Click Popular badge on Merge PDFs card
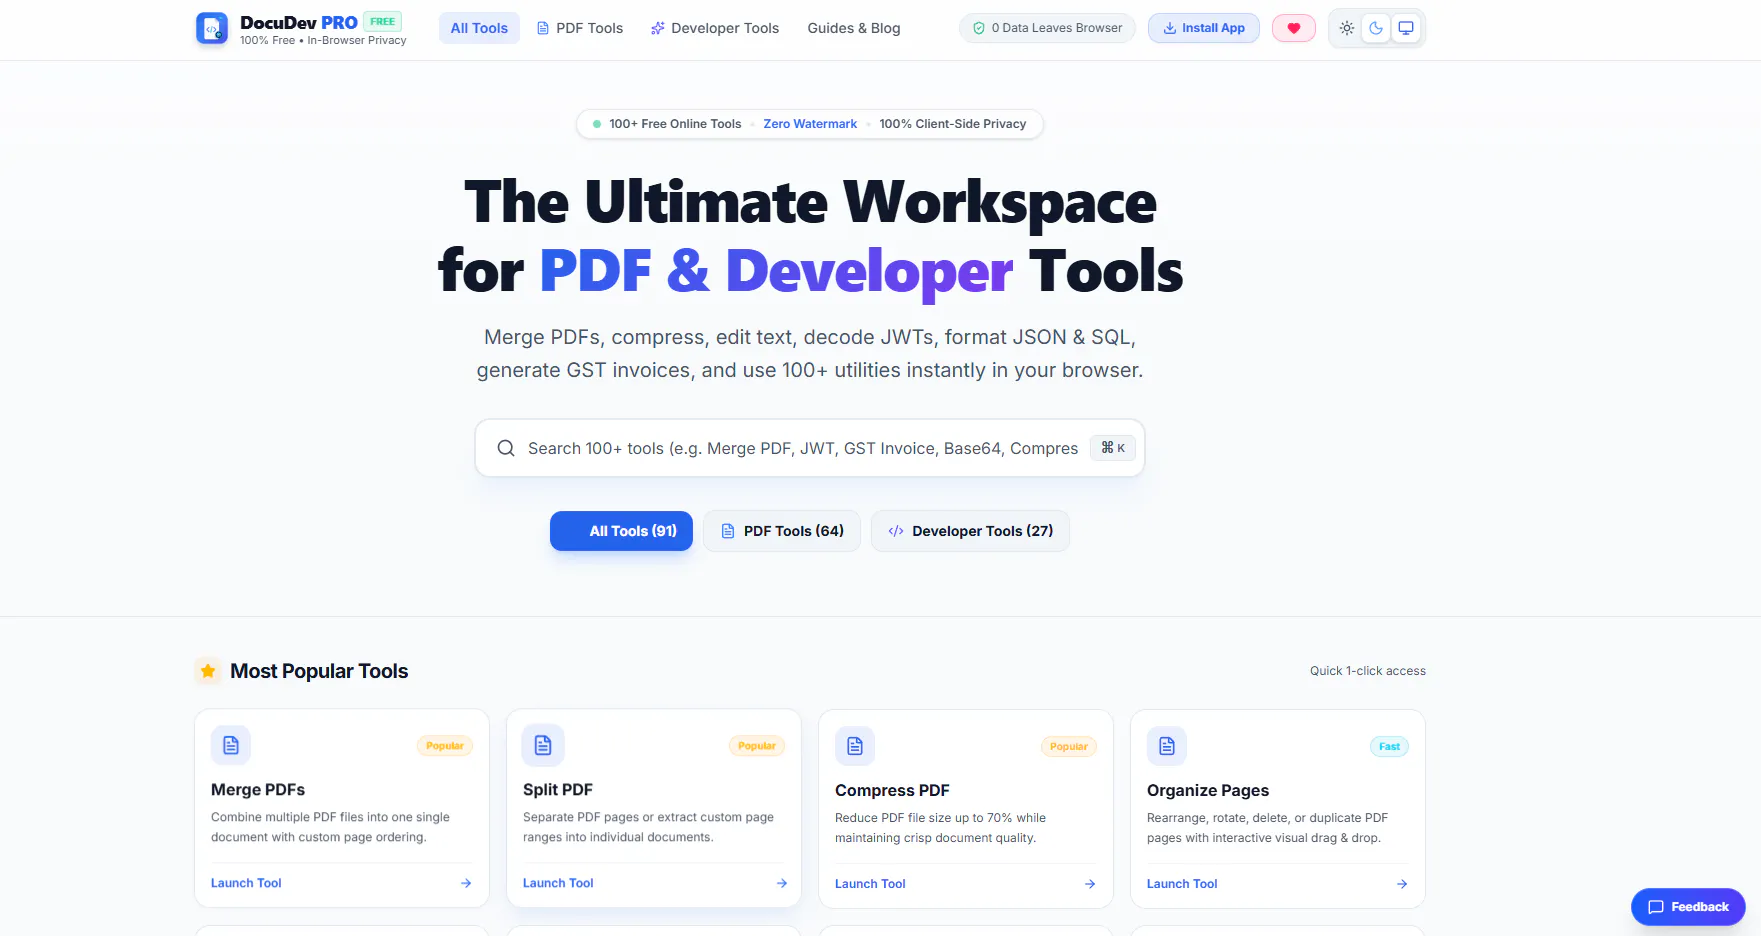1761x936 pixels. coord(445,746)
